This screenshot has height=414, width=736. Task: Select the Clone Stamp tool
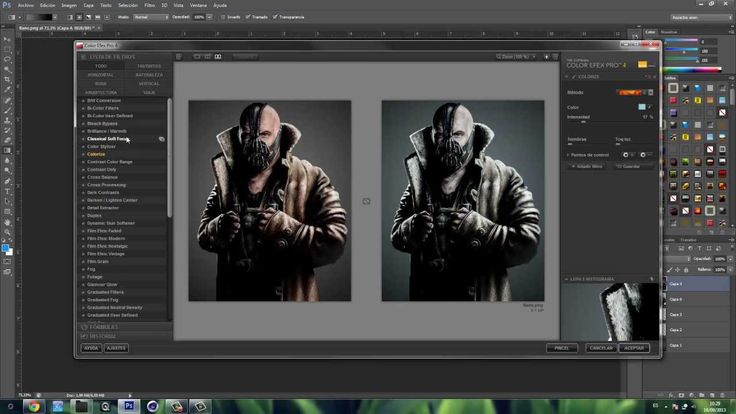coord(7,121)
